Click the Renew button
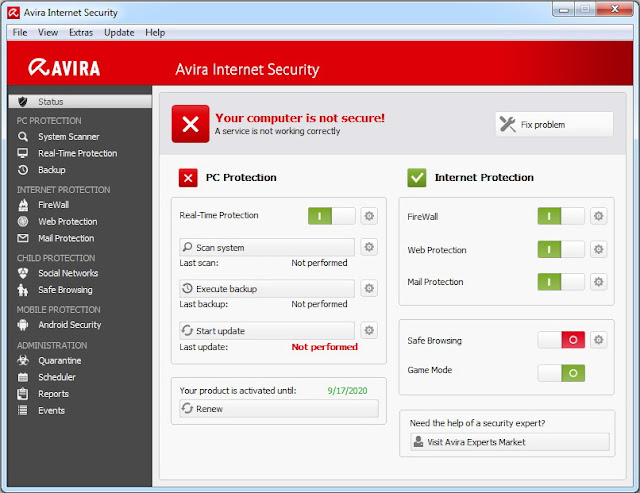This screenshot has height=493, width=640. [x=279, y=409]
